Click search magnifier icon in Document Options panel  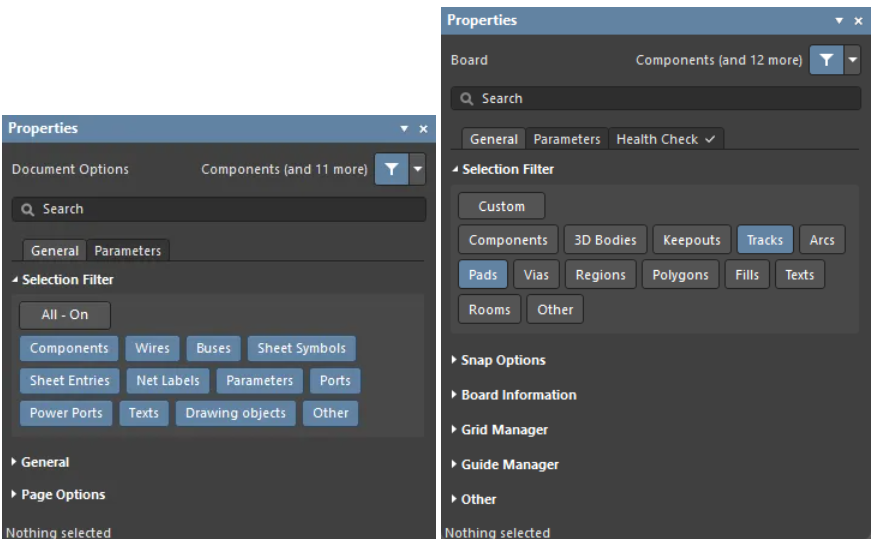click(27, 210)
